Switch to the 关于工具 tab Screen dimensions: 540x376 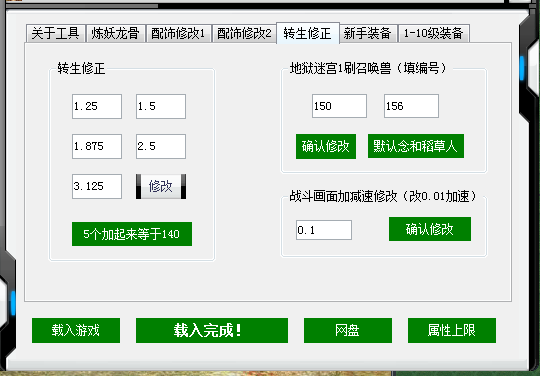56,33
